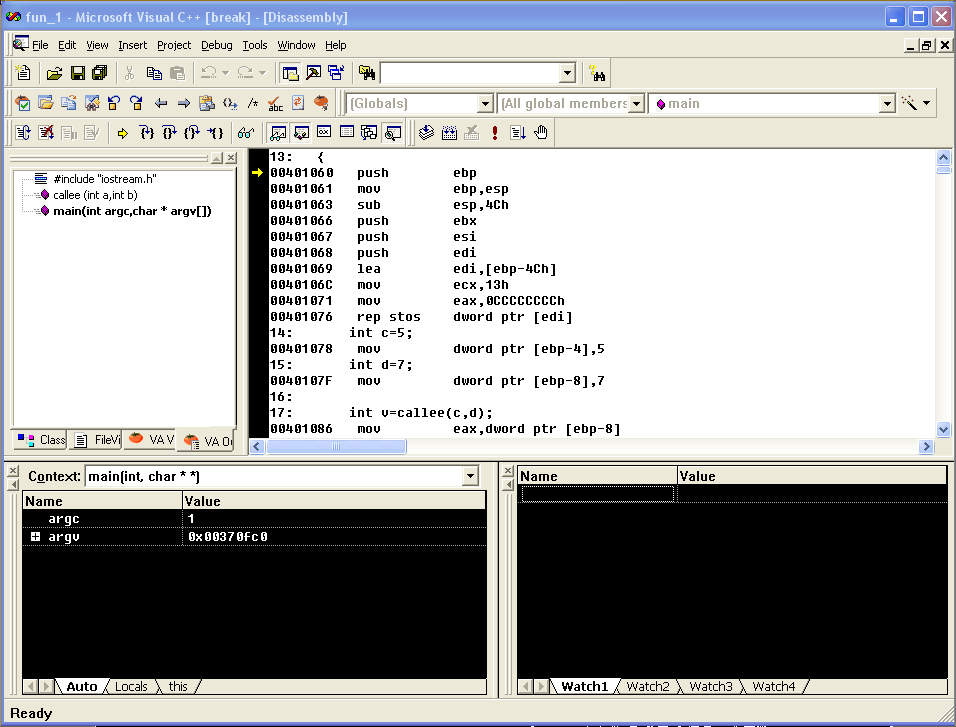Screen dimensions: 956x727
Task: Click the Step Out icon
Action: [192, 133]
